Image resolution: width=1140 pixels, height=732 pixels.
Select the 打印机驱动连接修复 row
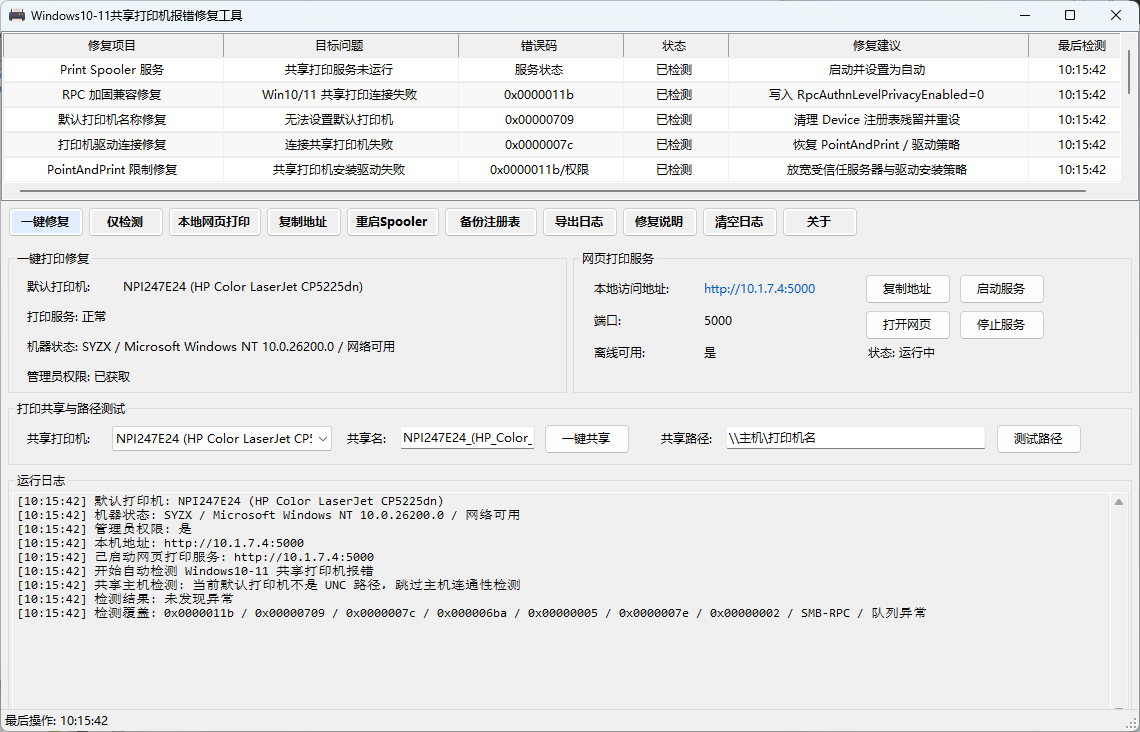(563, 145)
